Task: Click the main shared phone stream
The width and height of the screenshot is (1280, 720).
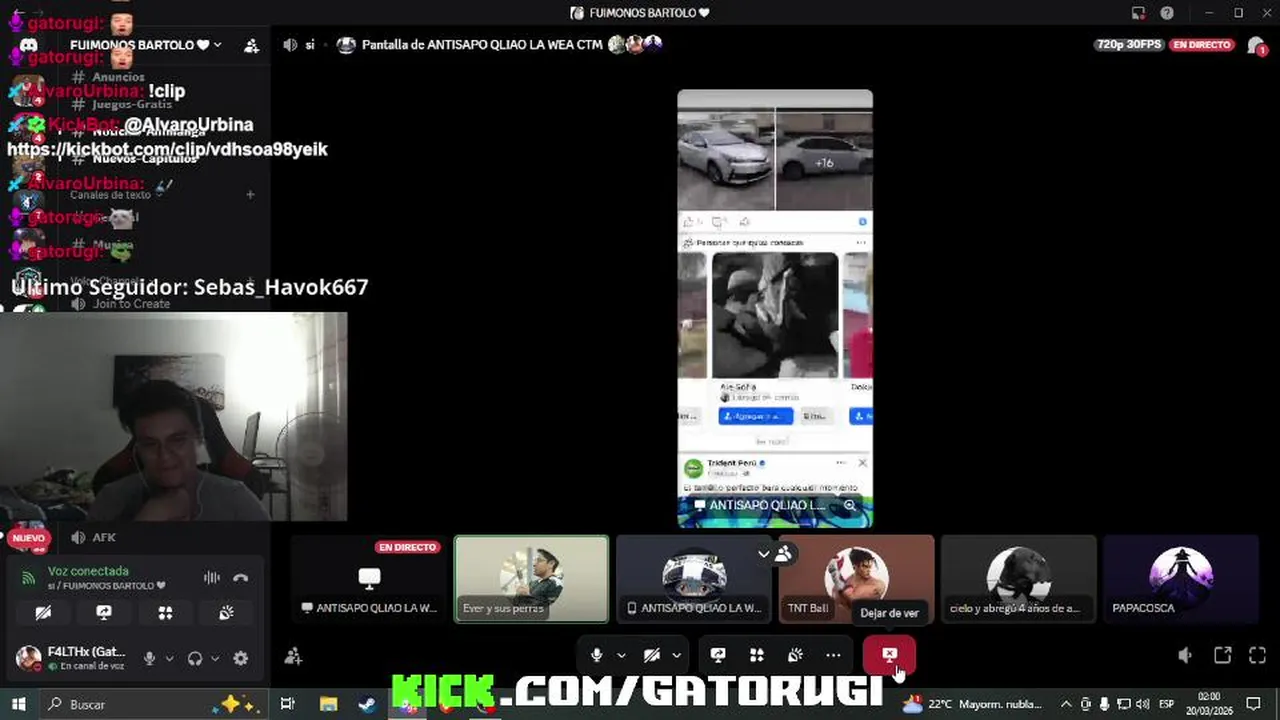Action: [775, 308]
